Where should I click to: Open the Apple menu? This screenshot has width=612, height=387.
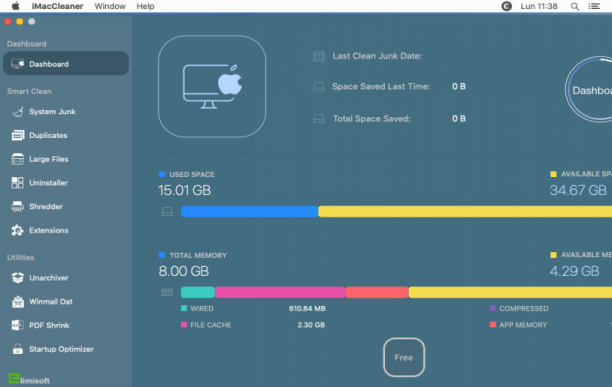(16, 6)
